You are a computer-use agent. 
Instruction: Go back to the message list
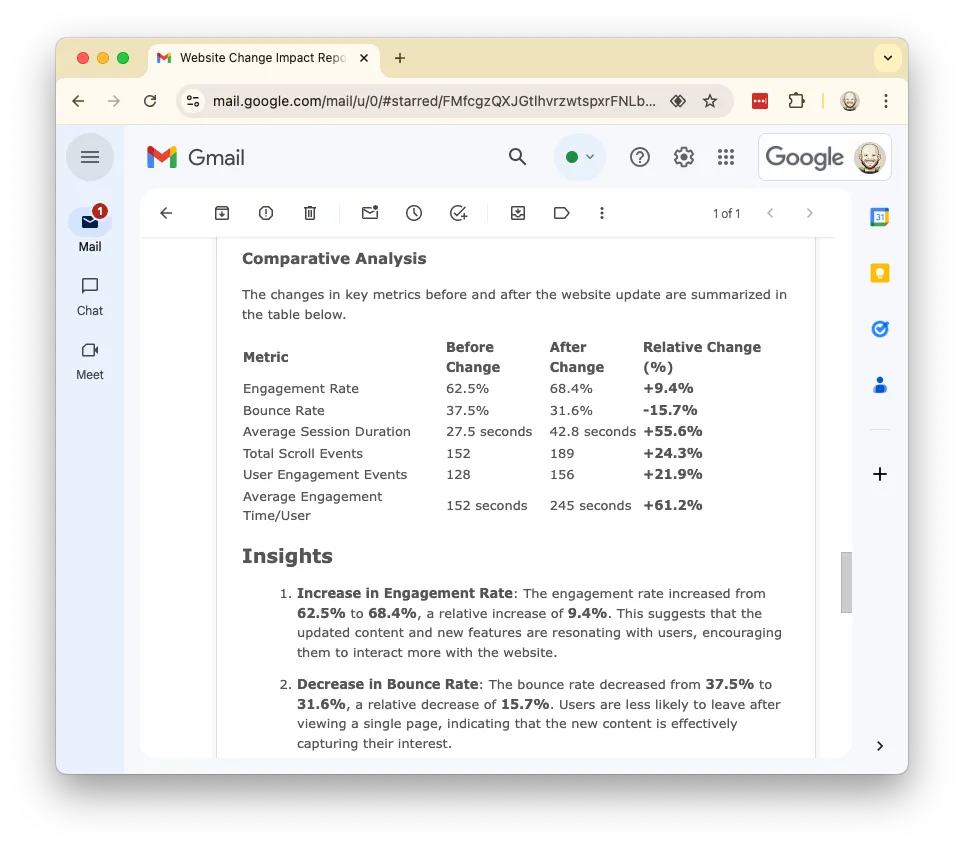coord(166,213)
